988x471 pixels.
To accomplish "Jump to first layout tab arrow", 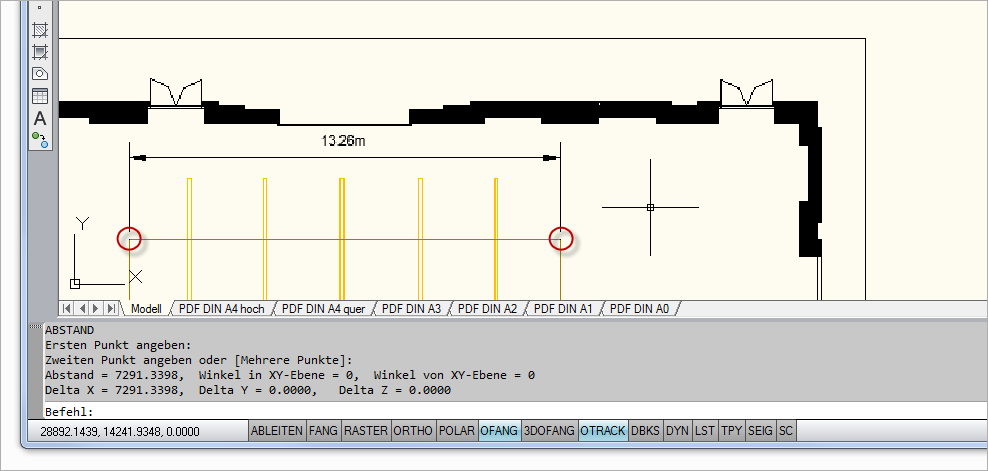I will 68,309.
